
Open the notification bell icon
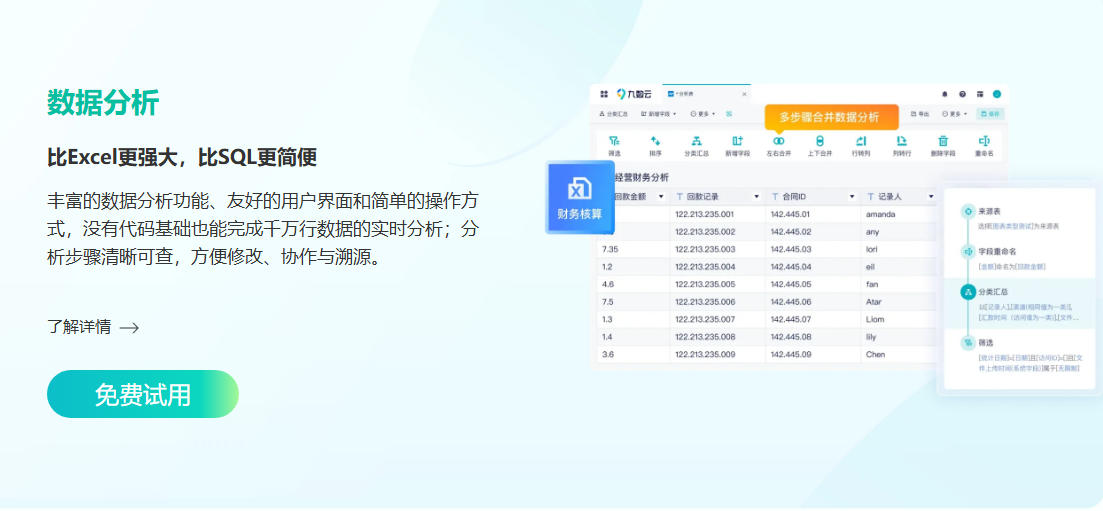tap(945, 94)
